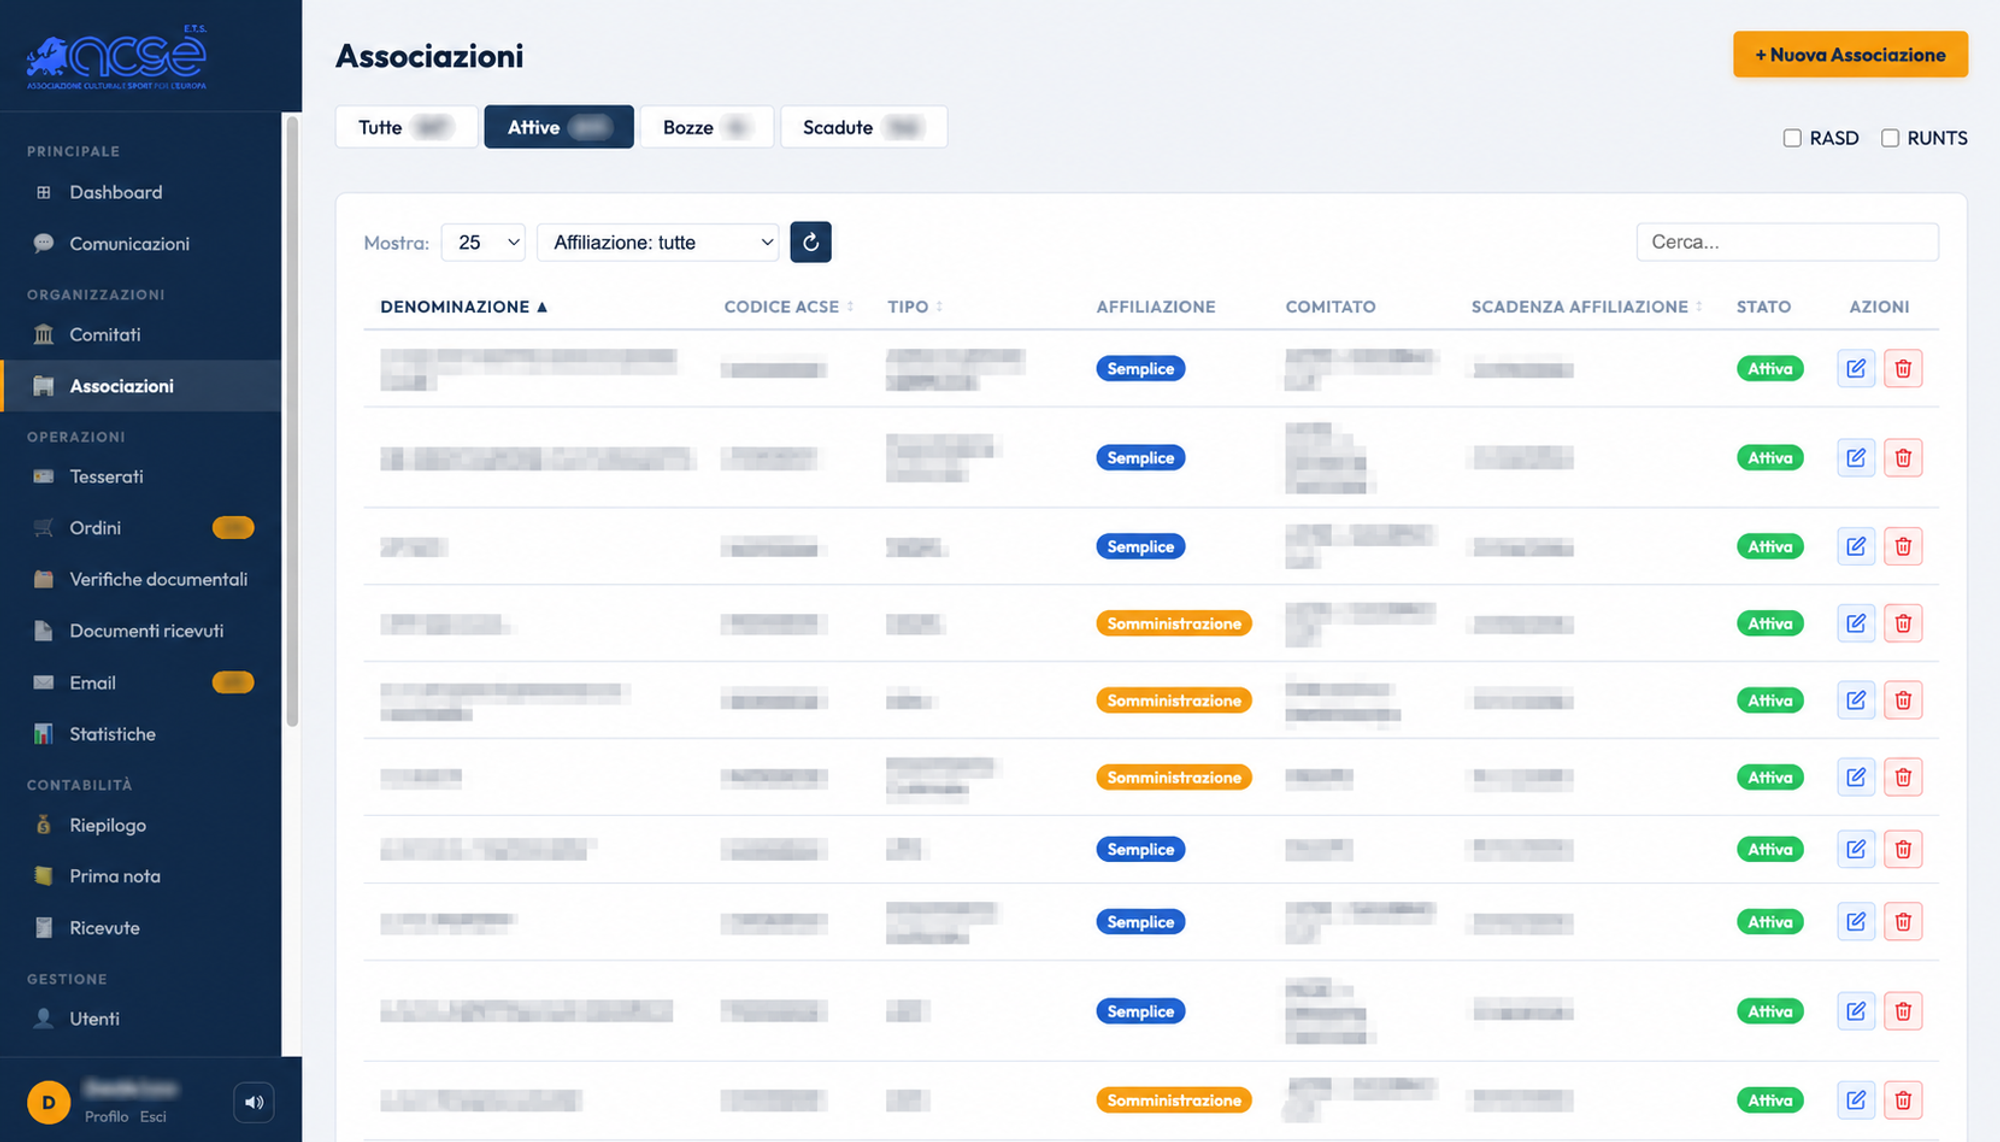
Task: Switch to the Bozze tab
Action: [707, 127]
